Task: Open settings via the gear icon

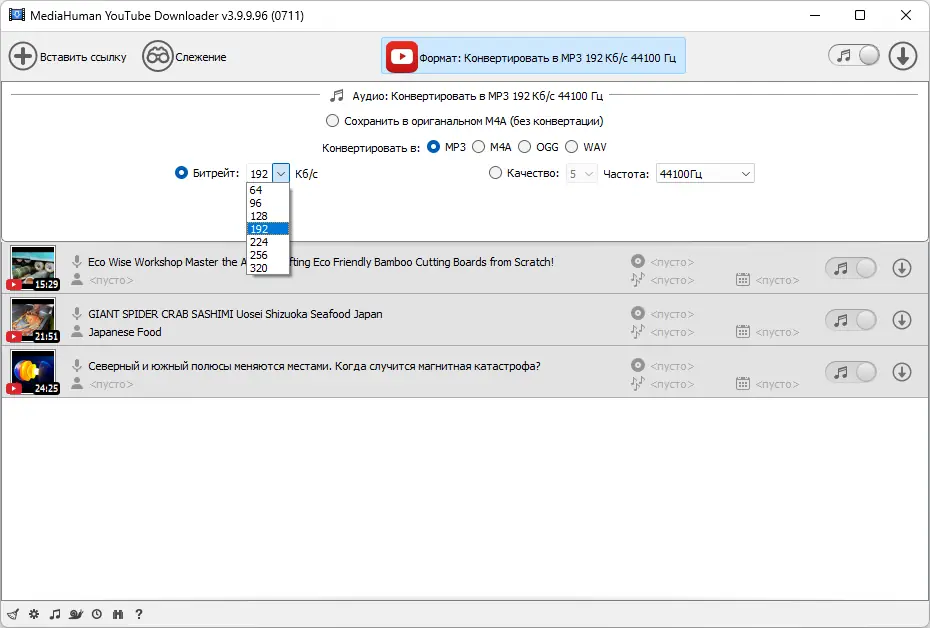Action: 34,614
